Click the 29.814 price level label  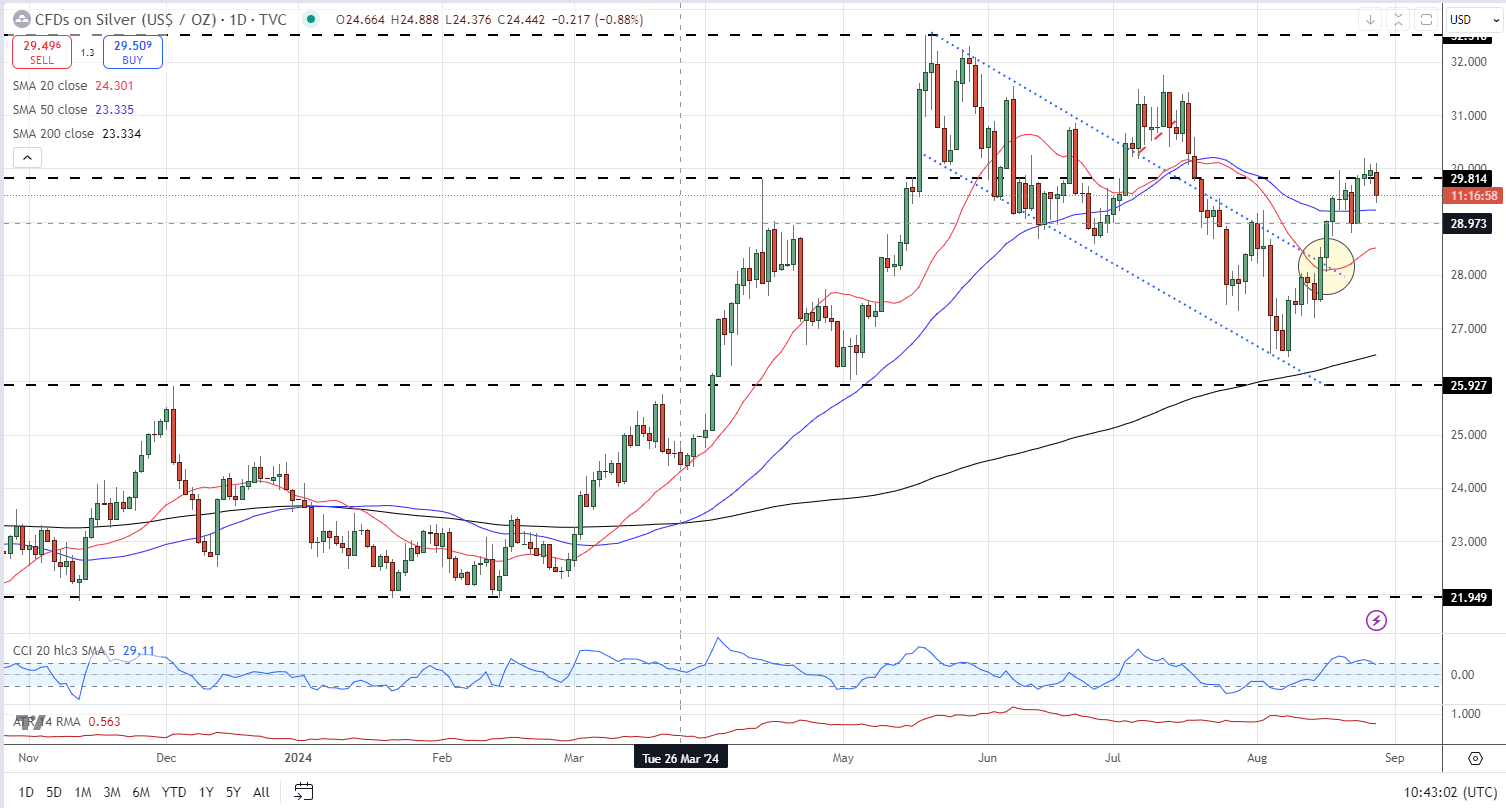[1468, 178]
